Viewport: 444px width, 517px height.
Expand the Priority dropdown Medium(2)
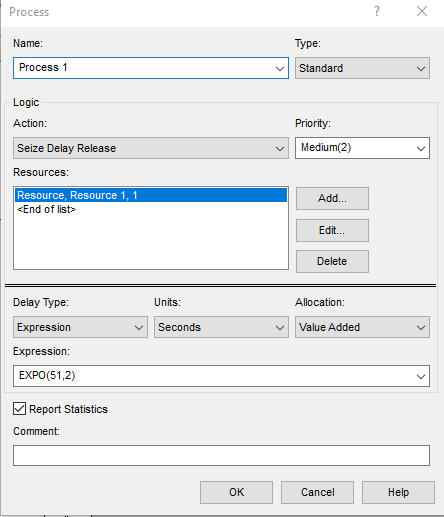point(362,148)
